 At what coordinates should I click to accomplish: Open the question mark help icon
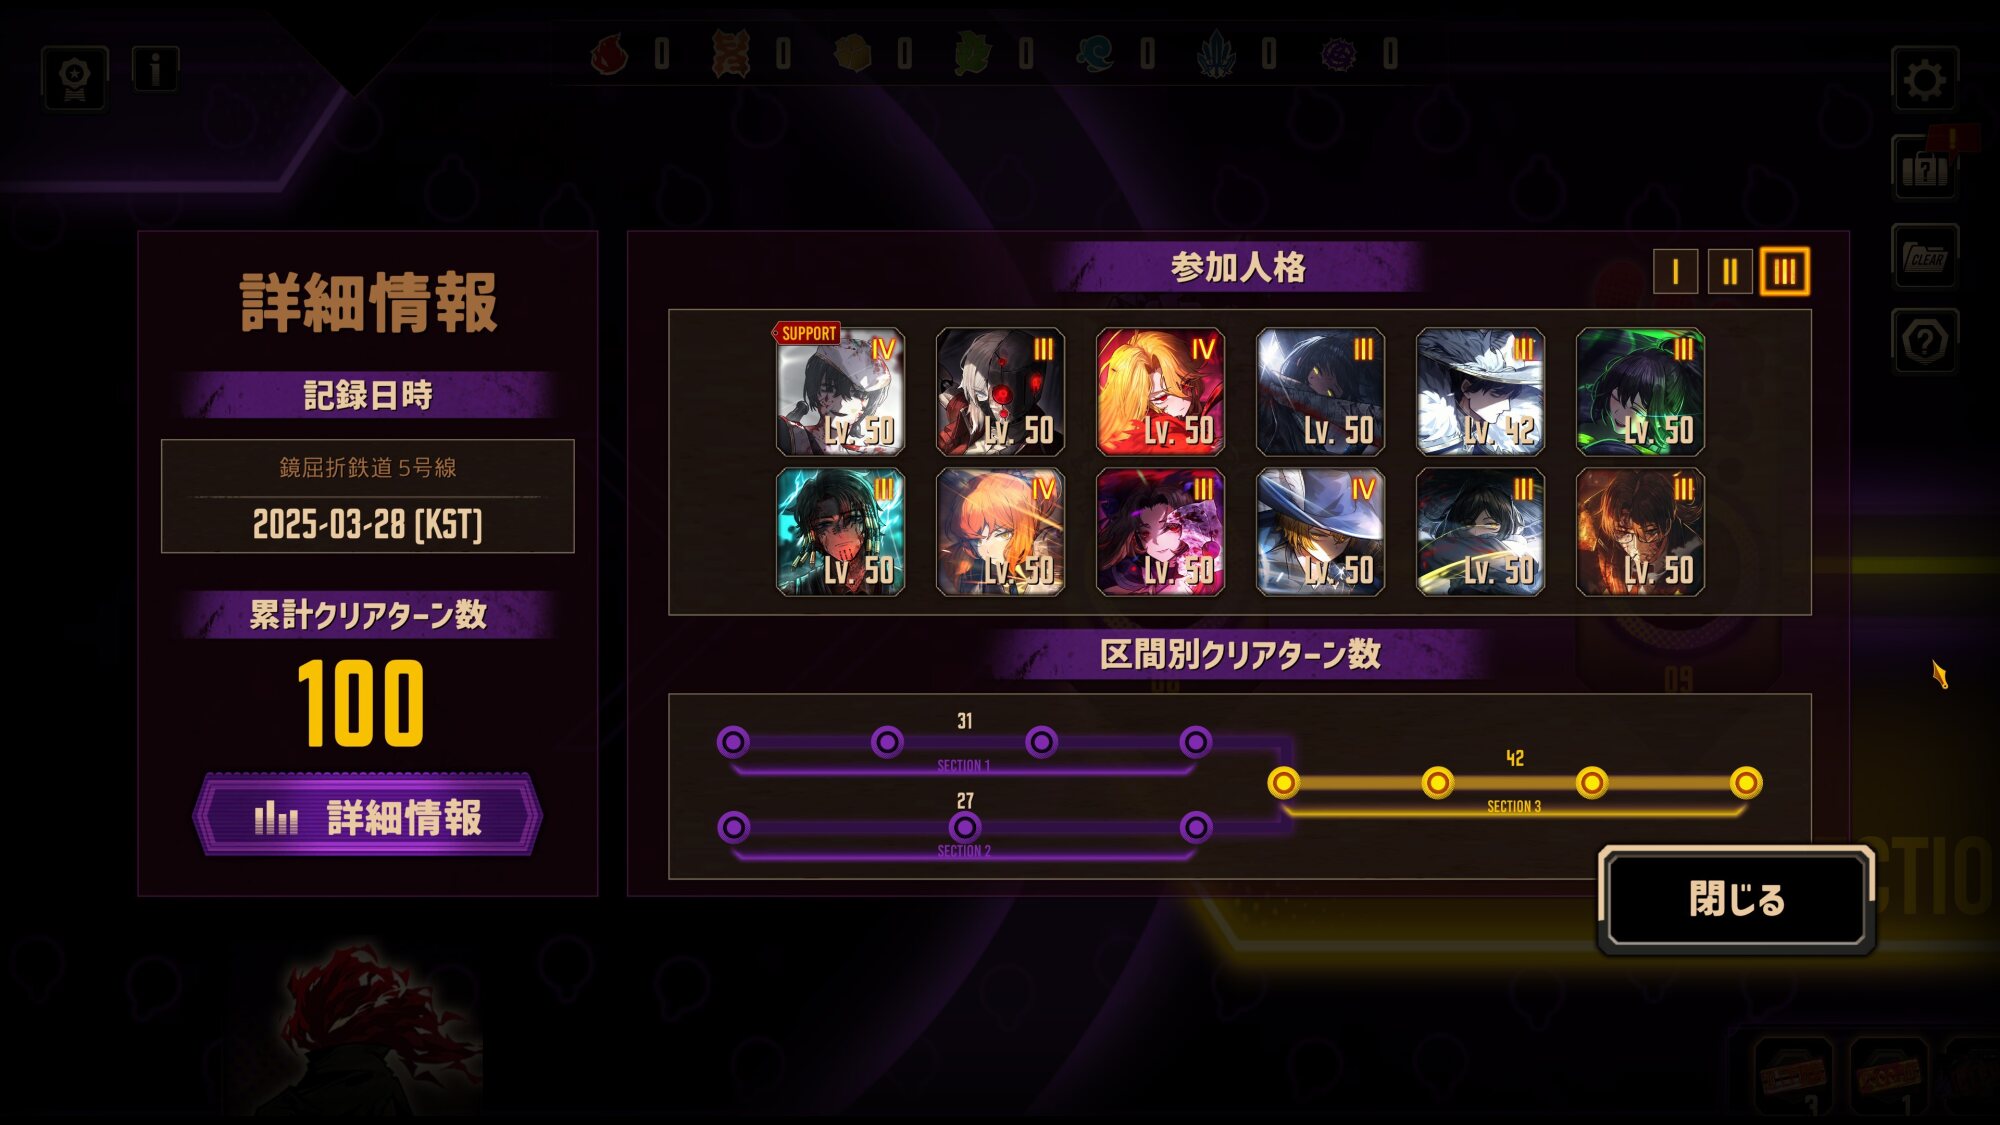pyautogui.click(x=1924, y=341)
